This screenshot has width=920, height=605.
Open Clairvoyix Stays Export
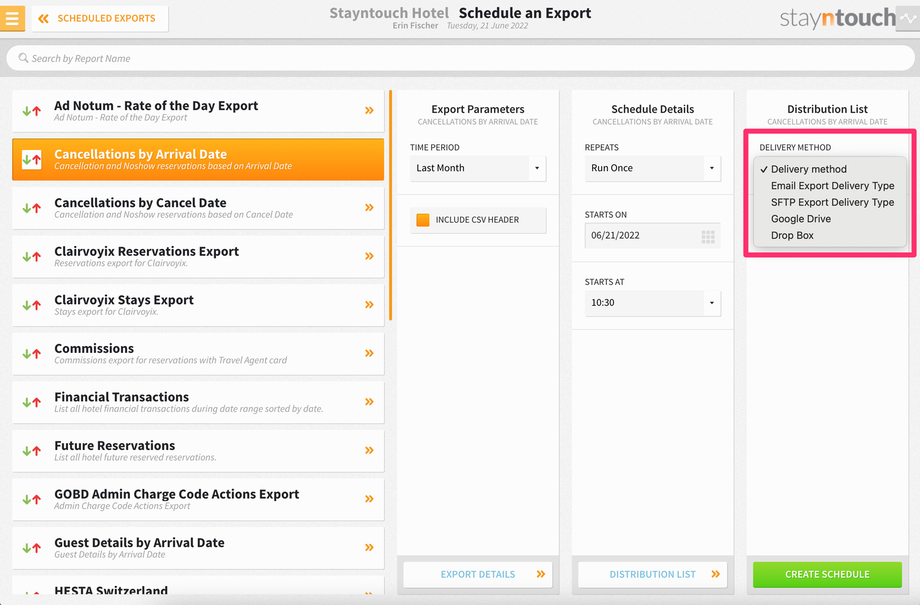[x=198, y=305]
